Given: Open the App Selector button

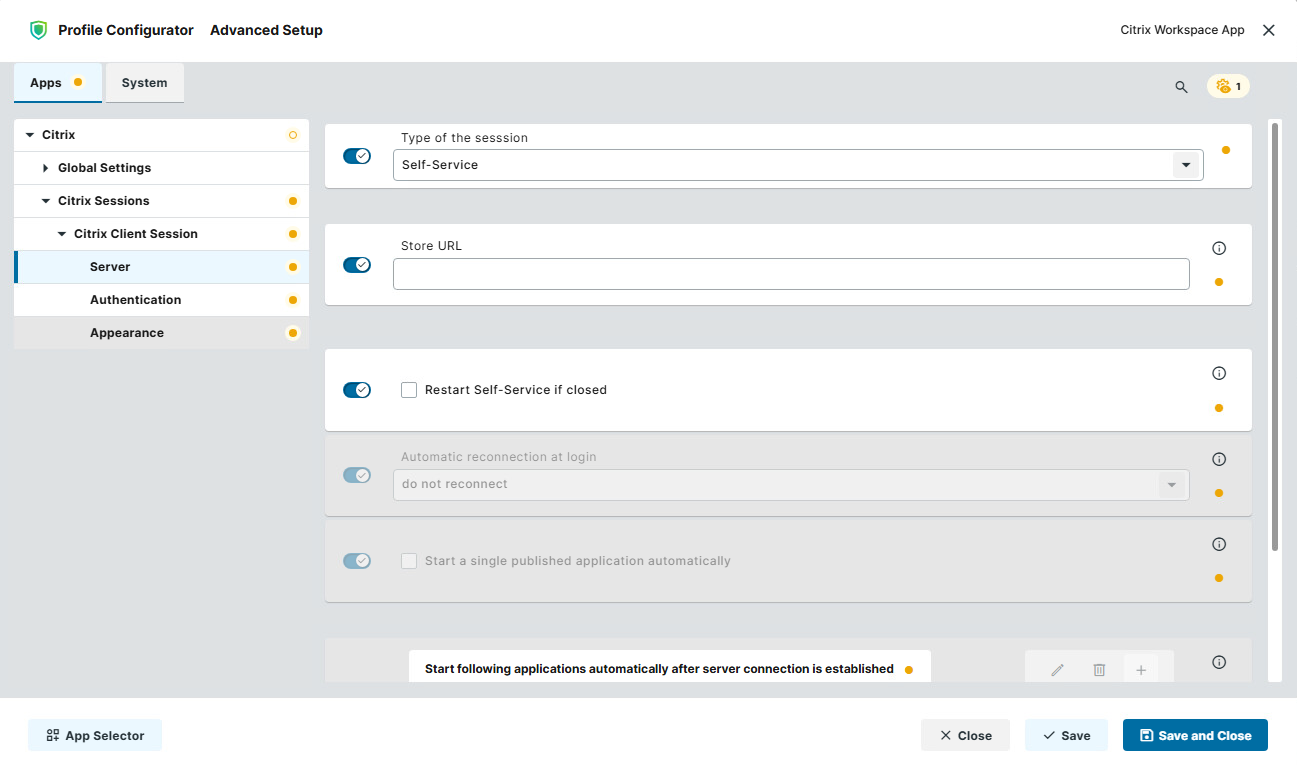Looking at the screenshot, I should pyautogui.click(x=95, y=735).
